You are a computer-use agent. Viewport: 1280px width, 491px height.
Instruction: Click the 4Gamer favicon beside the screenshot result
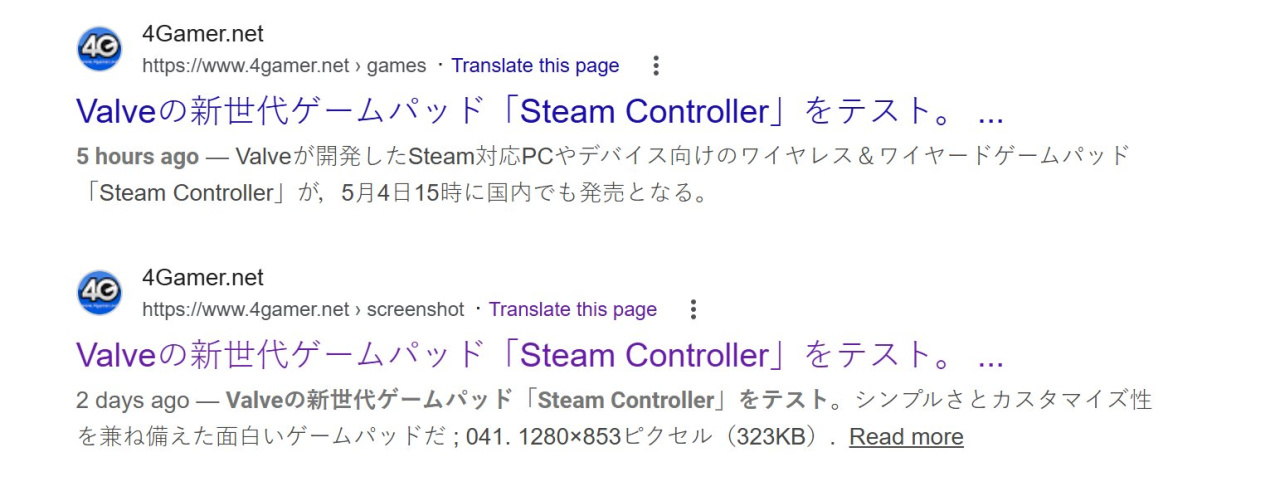(99, 293)
